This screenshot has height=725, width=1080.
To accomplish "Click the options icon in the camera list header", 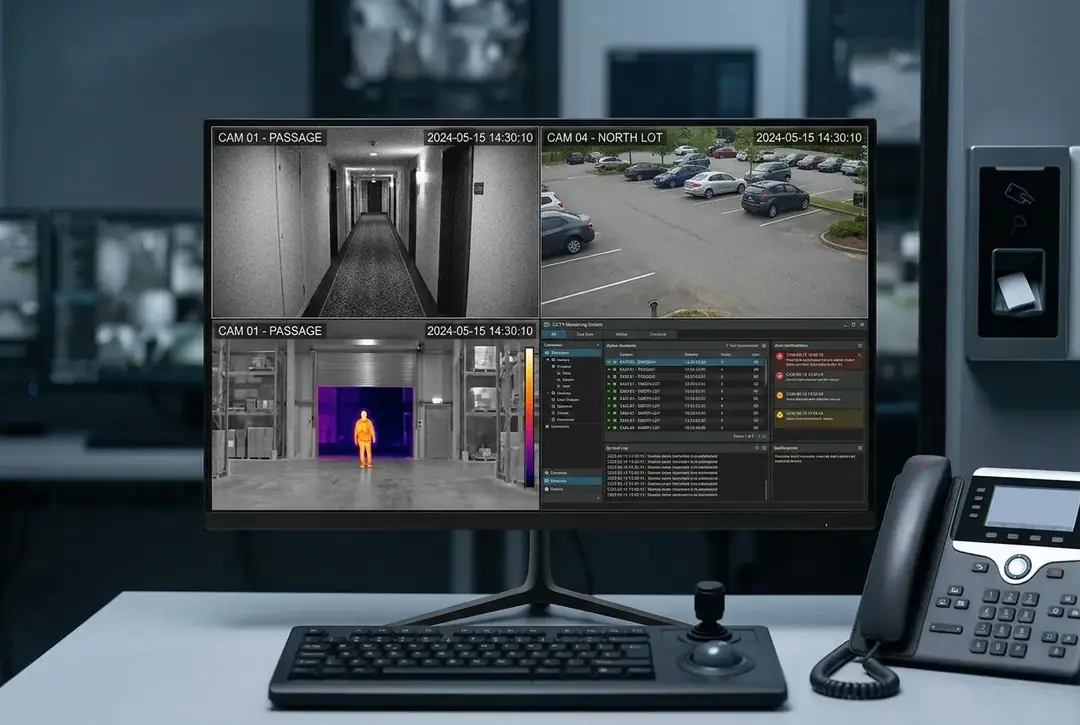I will point(764,344).
